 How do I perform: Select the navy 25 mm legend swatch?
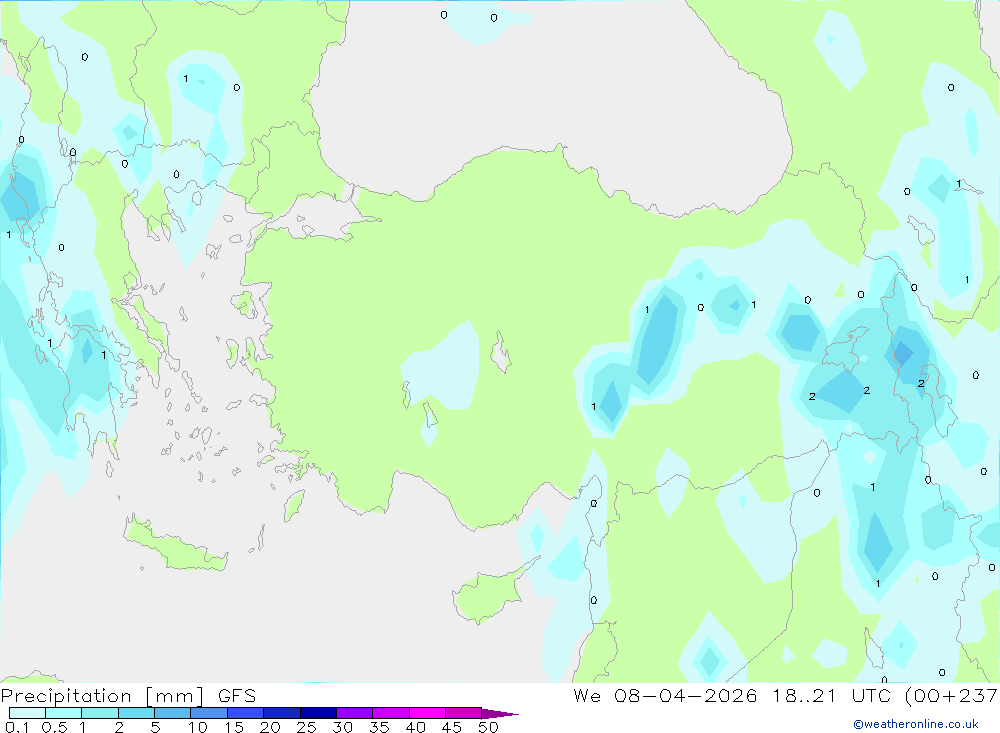click(x=318, y=713)
